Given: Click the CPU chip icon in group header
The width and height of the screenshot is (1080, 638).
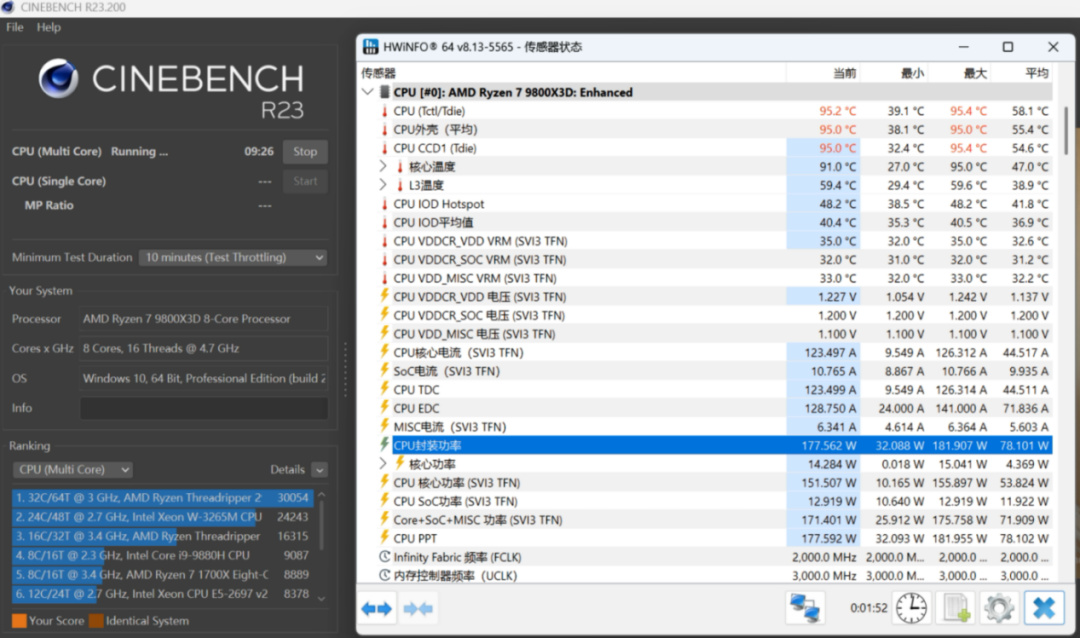Looking at the screenshot, I should coord(385,92).
